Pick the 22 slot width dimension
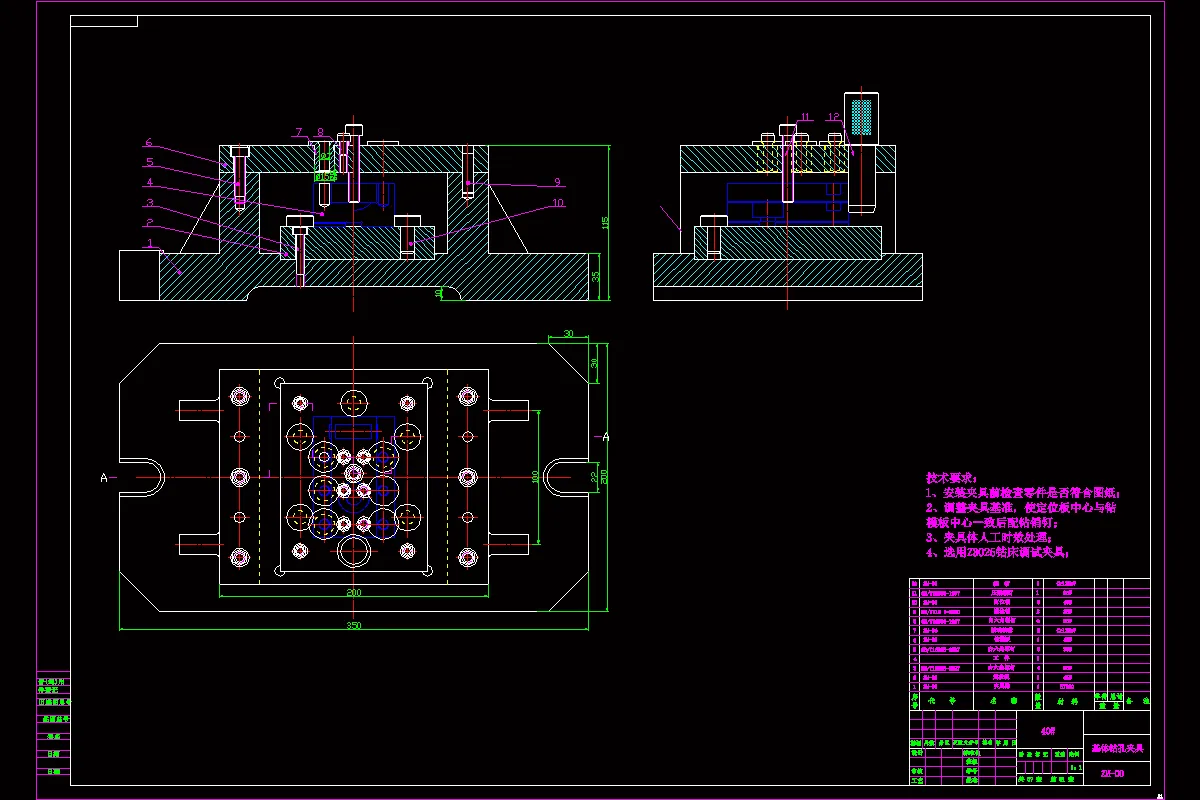Viewport: 1200px width, 800px height. pyautogui.click(x=594, y=479)
